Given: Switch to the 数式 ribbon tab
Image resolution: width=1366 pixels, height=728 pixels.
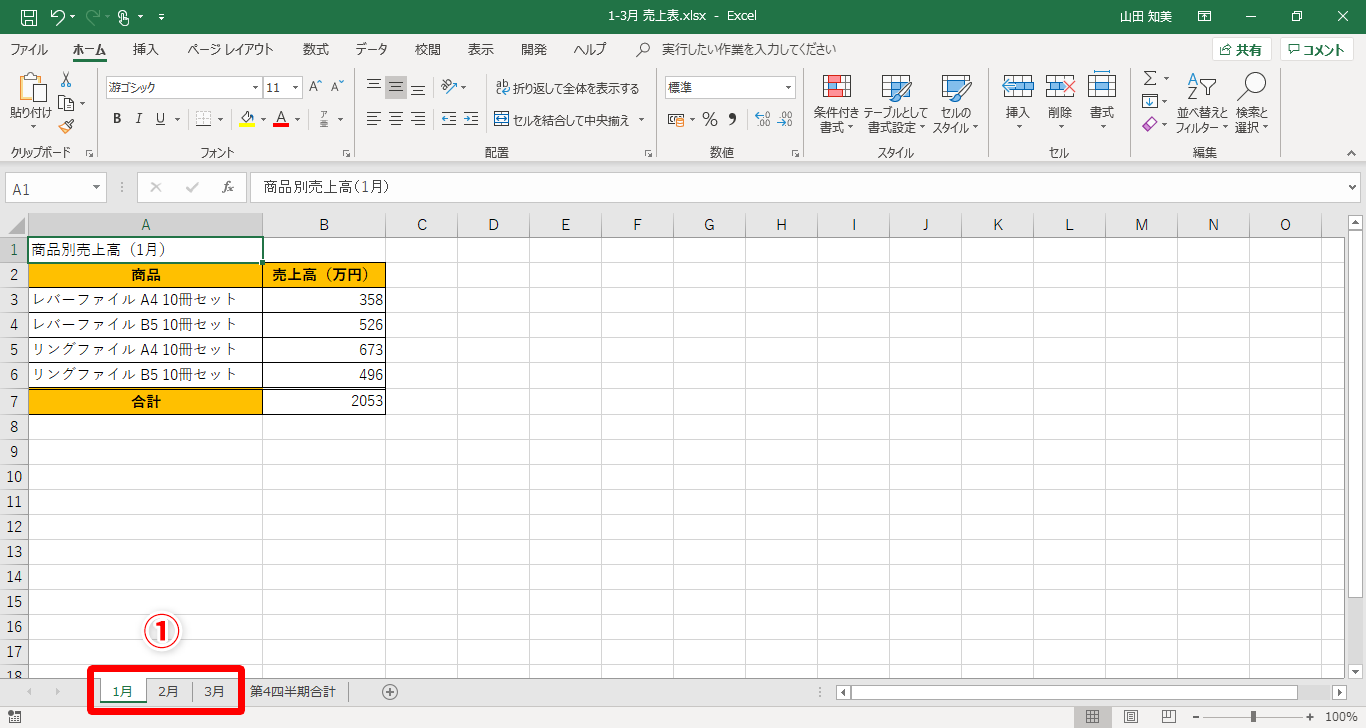Looking at the screenshot, I should [x=316, y=49].
